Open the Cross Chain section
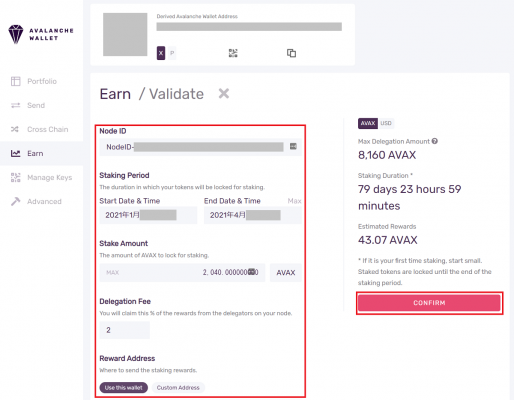 tap(39, 129)
